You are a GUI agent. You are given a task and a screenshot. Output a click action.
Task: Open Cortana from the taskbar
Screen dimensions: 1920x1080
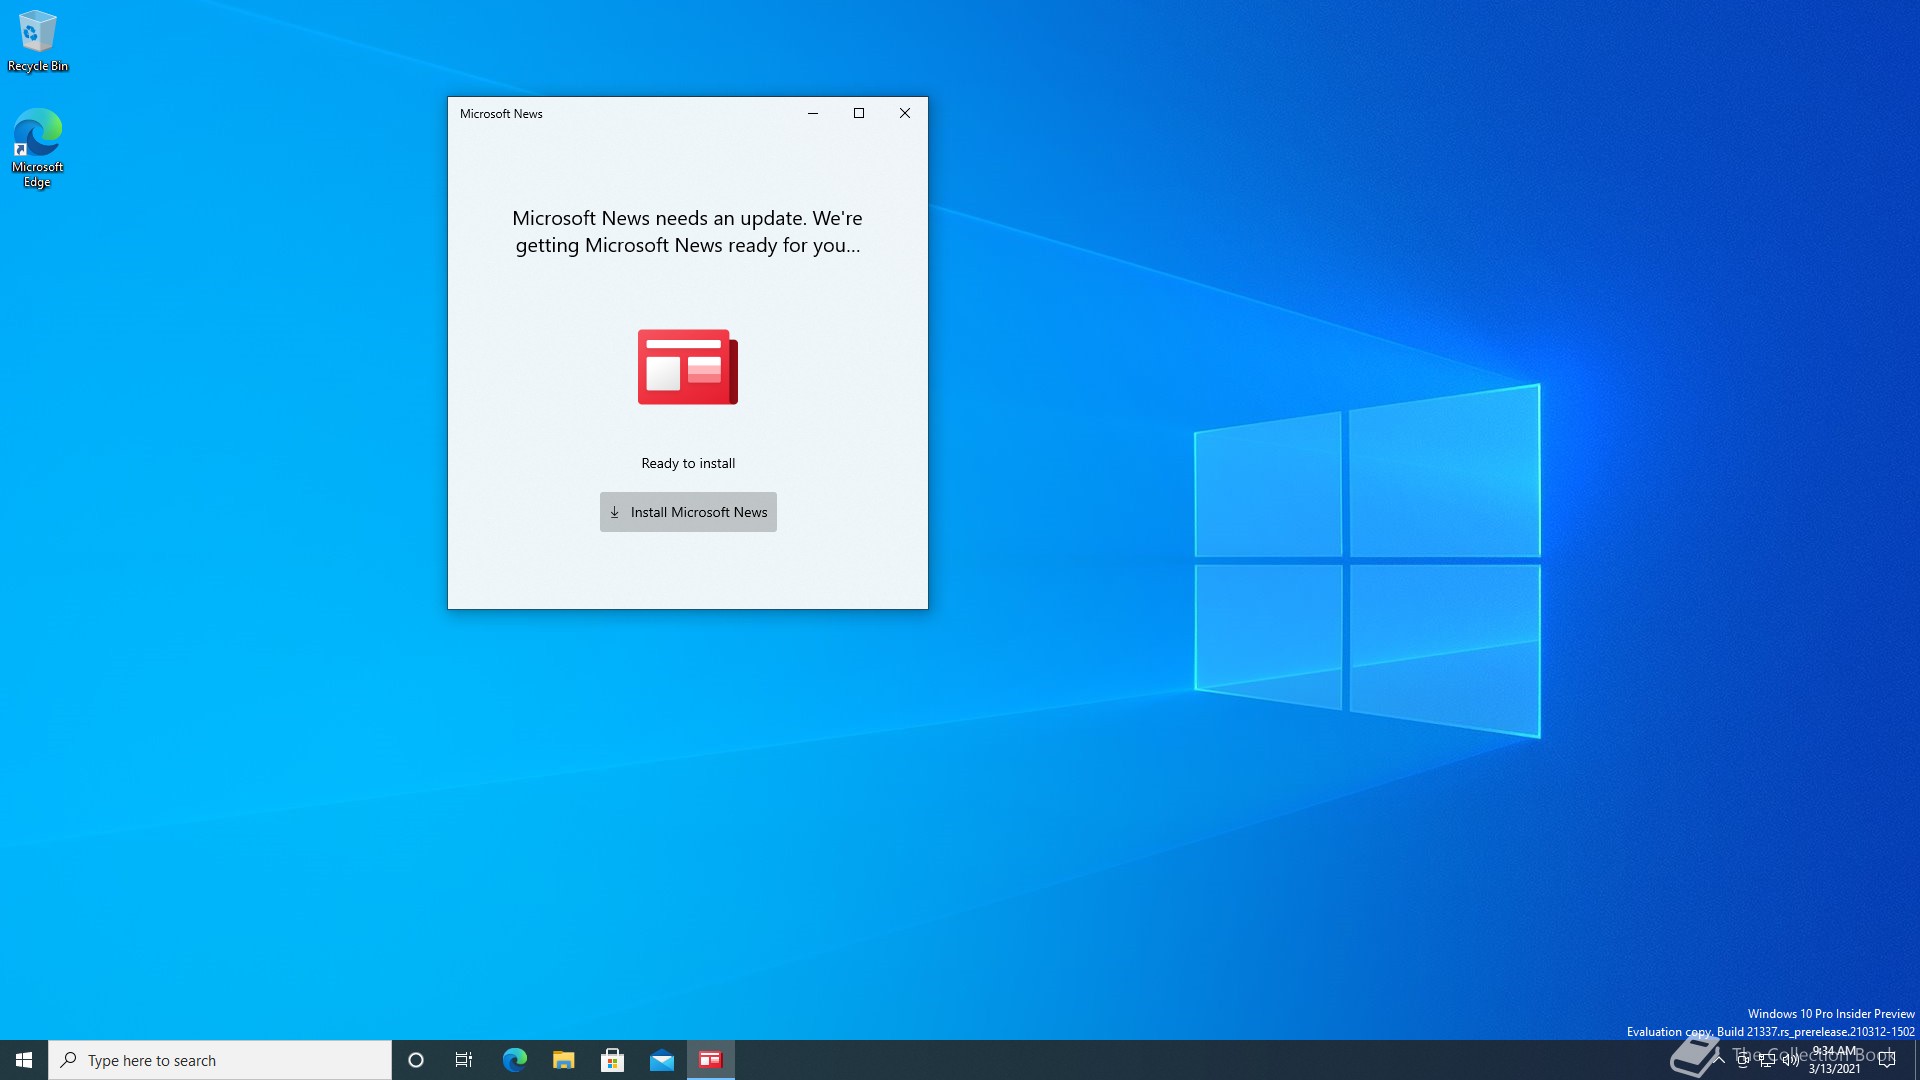[x=416, y=1060]
